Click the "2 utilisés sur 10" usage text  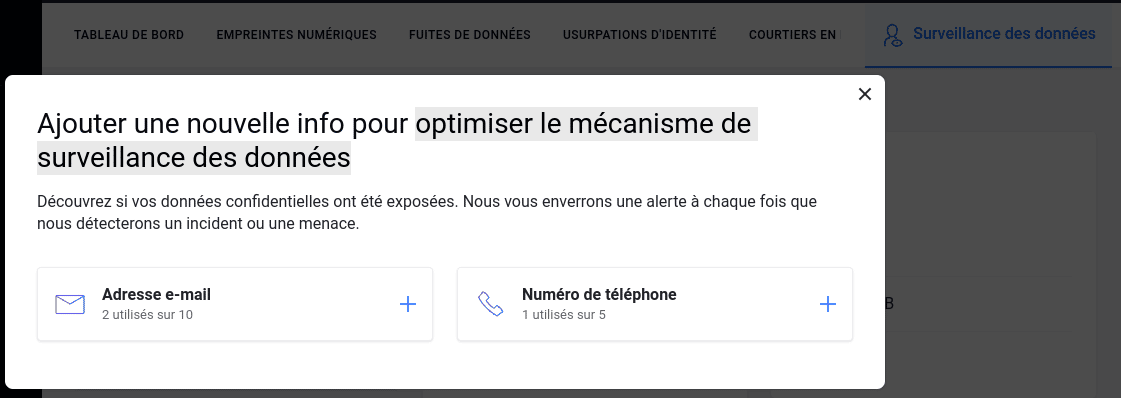pyautogui.click(x=147, y=314)
